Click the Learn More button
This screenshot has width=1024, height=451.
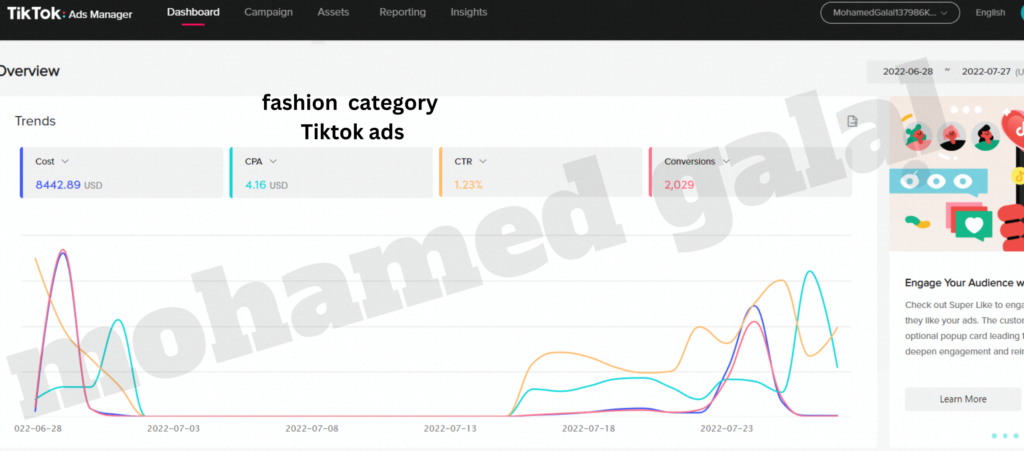[x=962, y=399]
